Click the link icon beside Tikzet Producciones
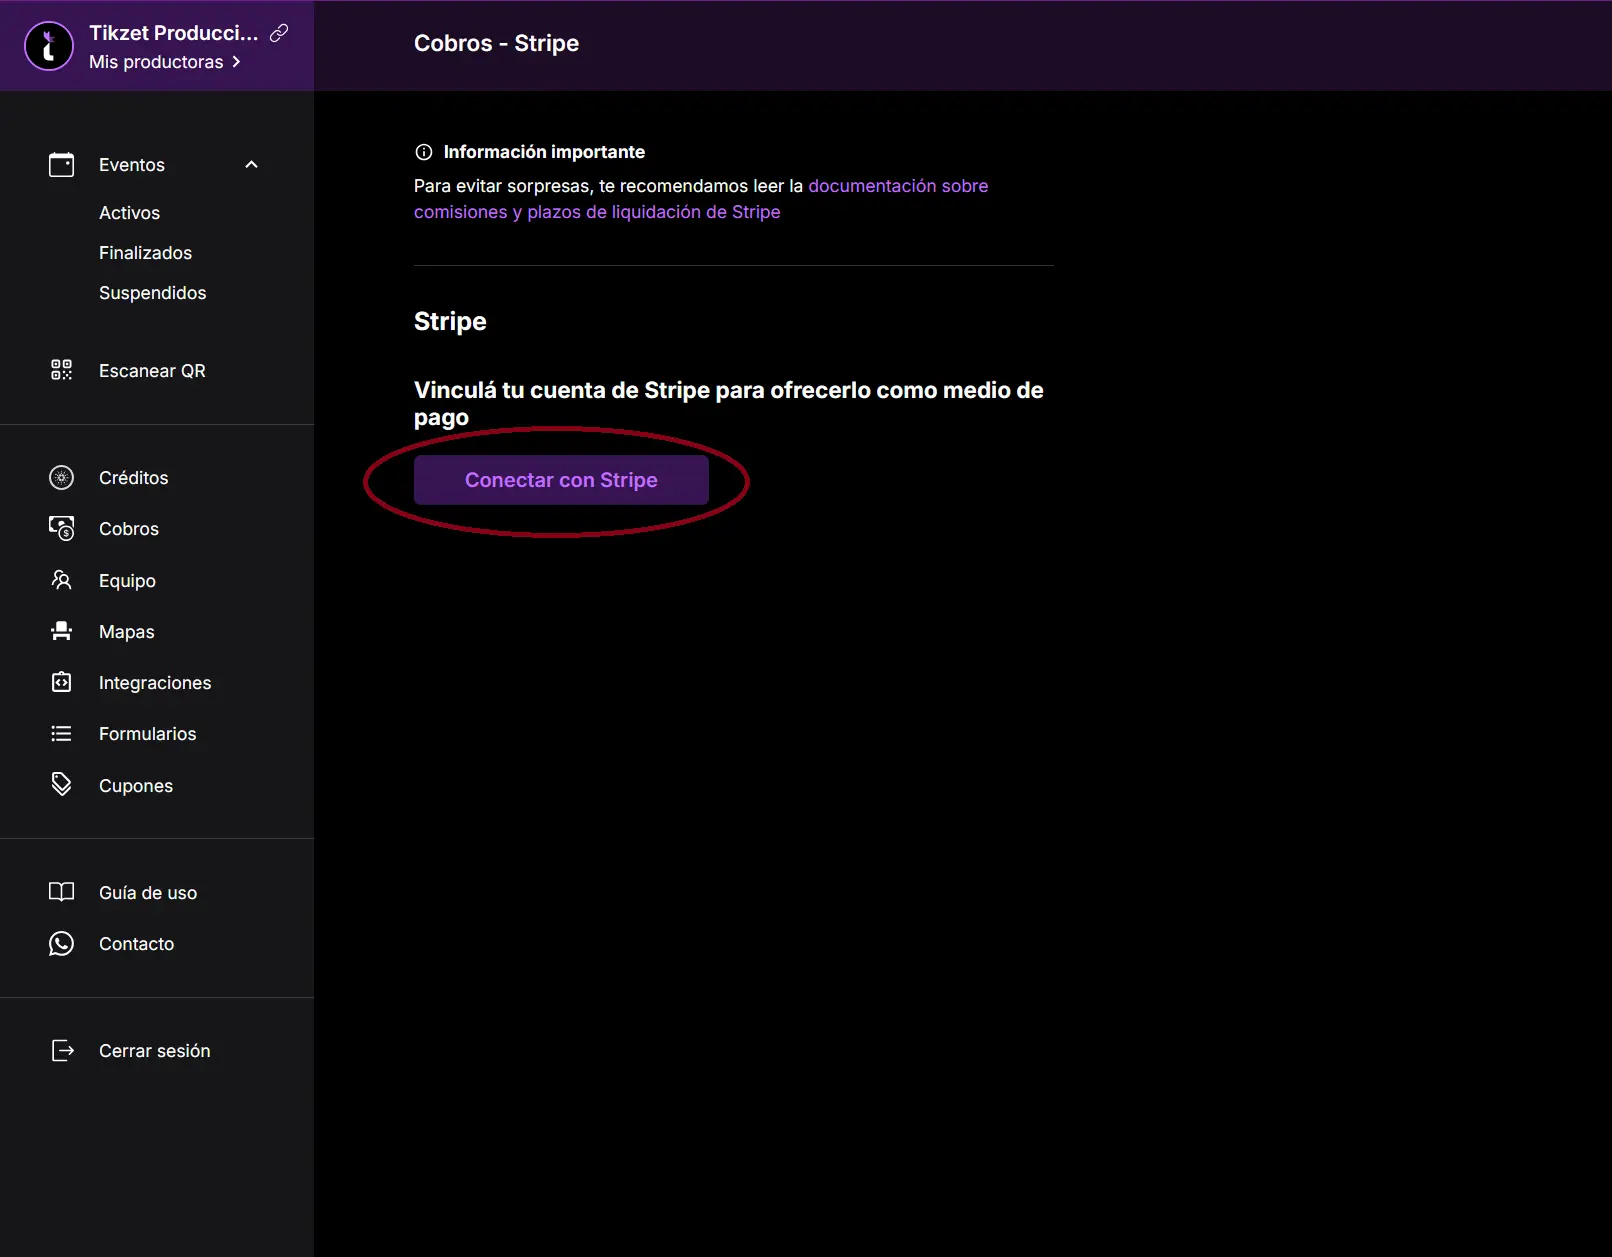Screen dimensions: 1612x1257 point(279,33)
